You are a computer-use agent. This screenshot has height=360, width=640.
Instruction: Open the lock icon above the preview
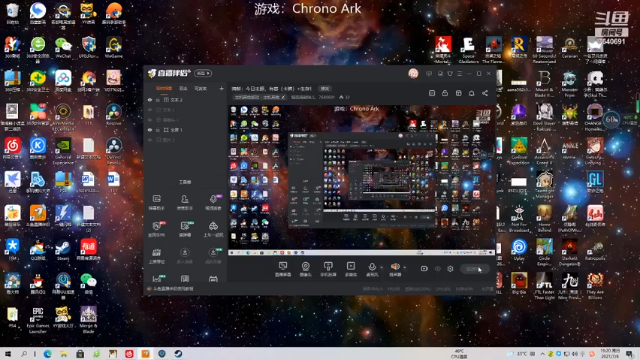point(445,93)
